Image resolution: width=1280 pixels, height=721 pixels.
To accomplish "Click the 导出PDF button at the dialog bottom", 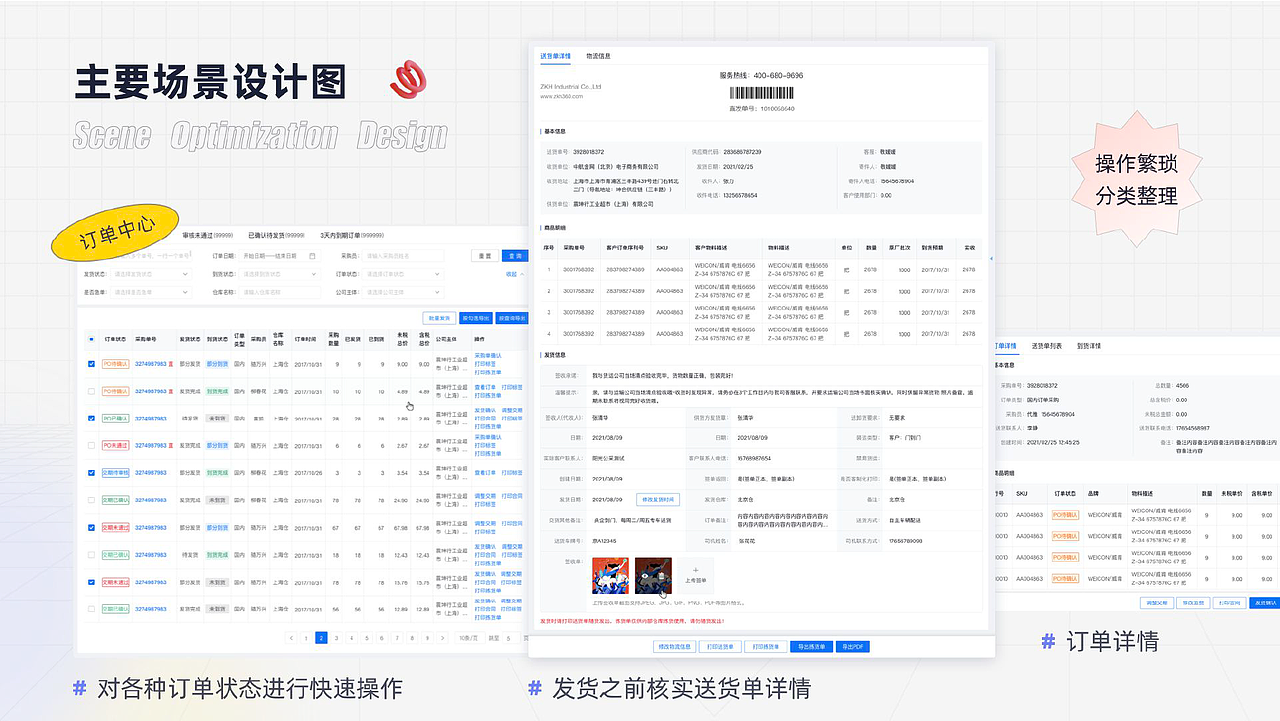I will pos(851,646).
